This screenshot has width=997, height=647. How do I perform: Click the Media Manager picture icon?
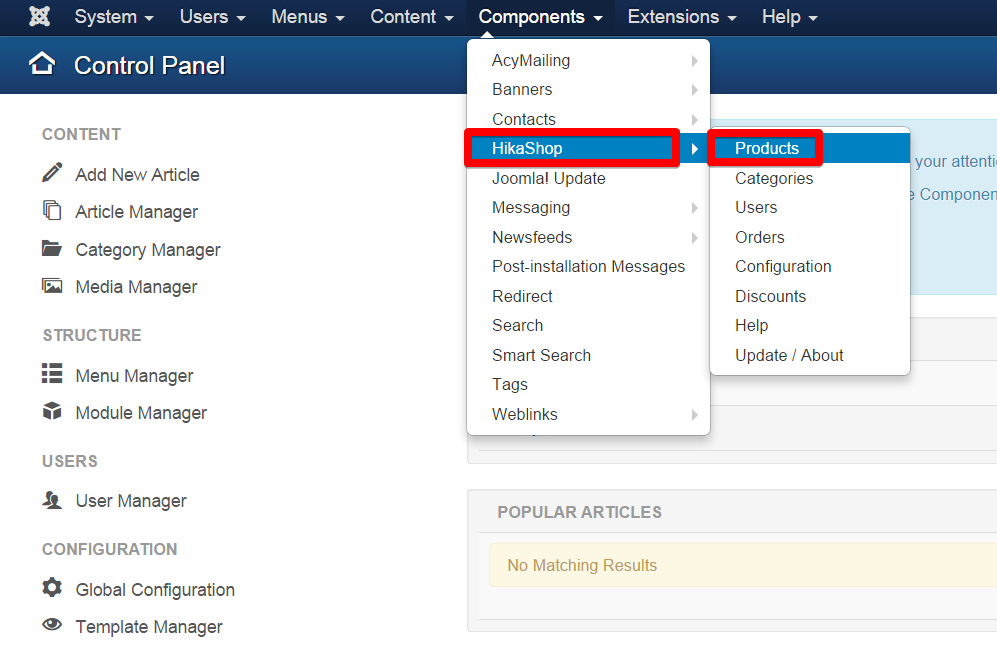pos(52,286)
